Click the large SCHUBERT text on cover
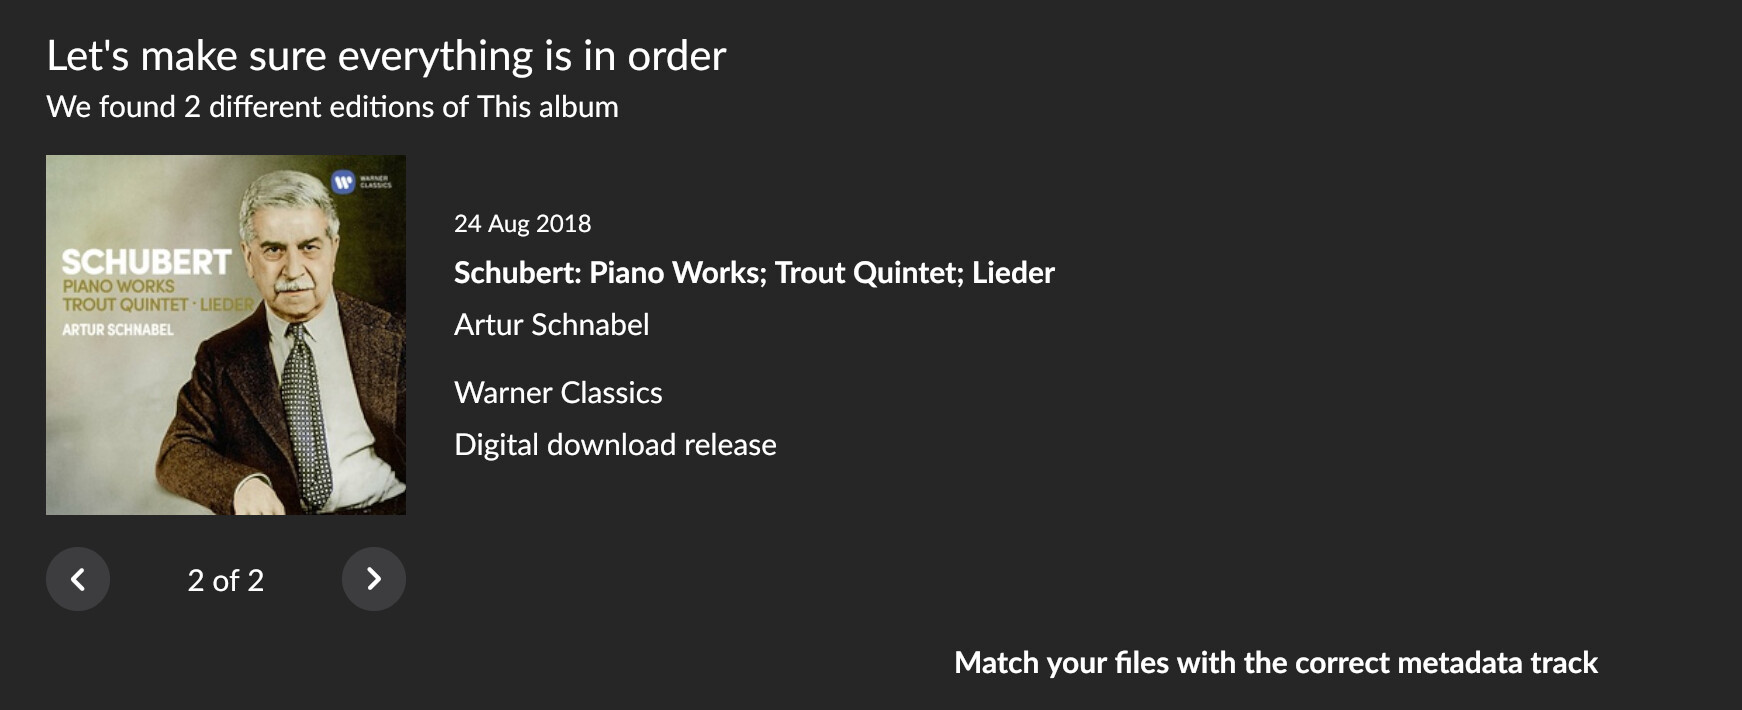This screenshot has width=1742, height=710. 146,263
